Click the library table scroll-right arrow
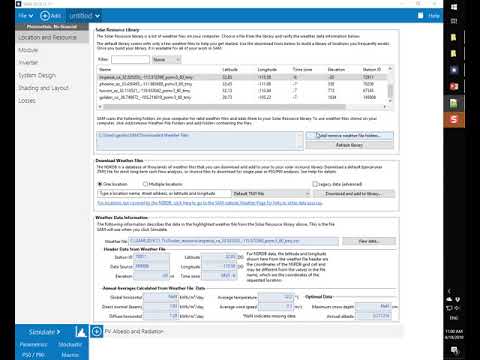The image size is (480, 360). [385, 107]
